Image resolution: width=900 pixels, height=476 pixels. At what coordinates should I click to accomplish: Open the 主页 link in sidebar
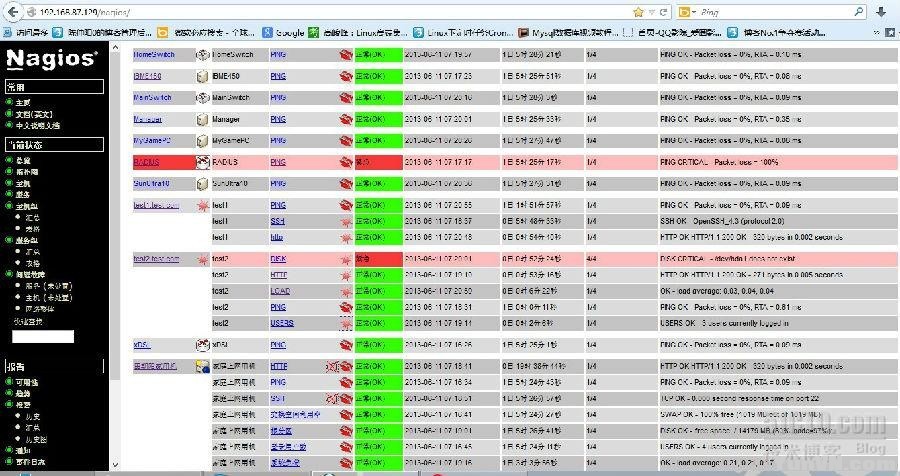tap(23, 103)
